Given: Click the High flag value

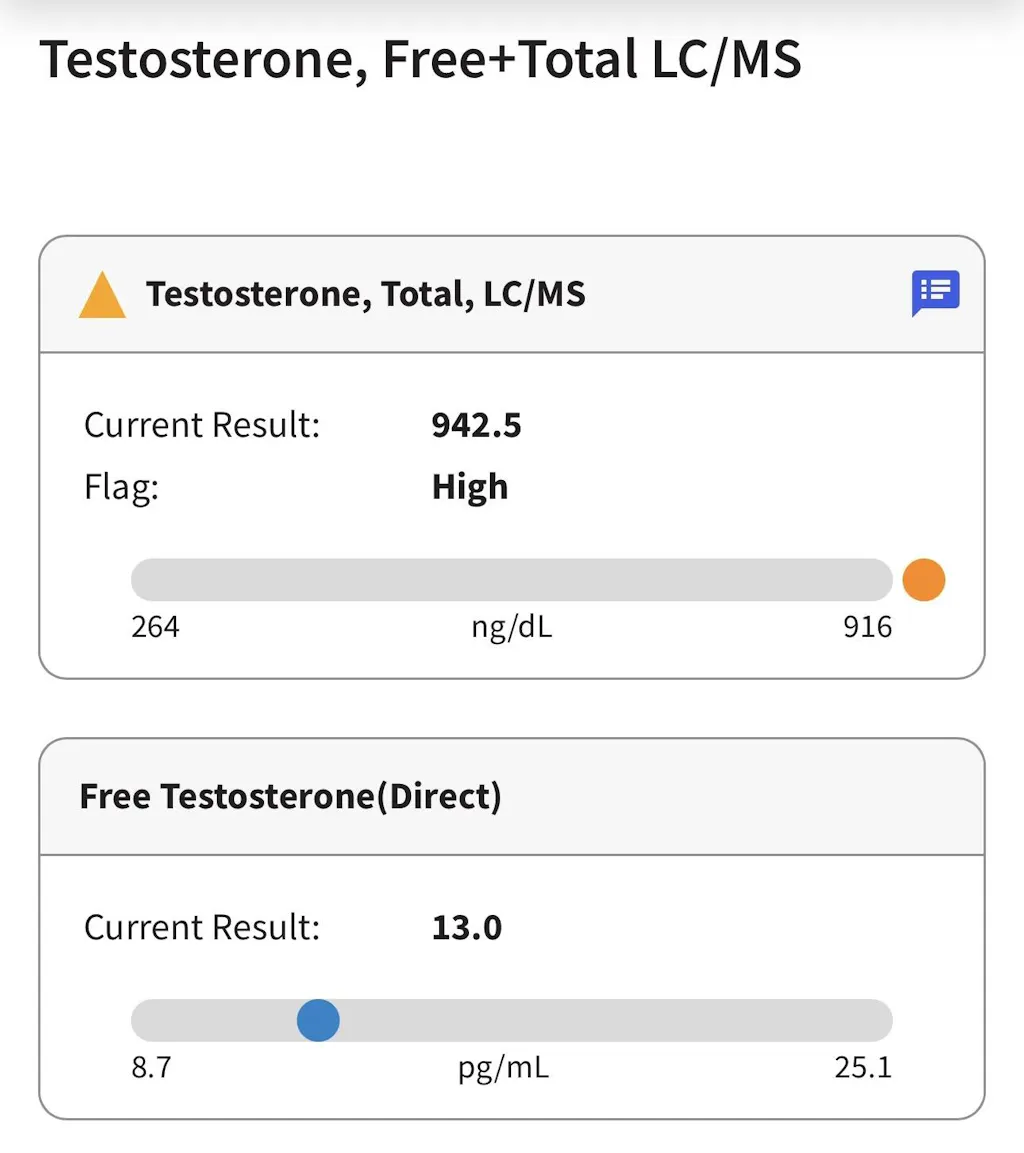Looking at the screenshot, I should tap(469, 487).
